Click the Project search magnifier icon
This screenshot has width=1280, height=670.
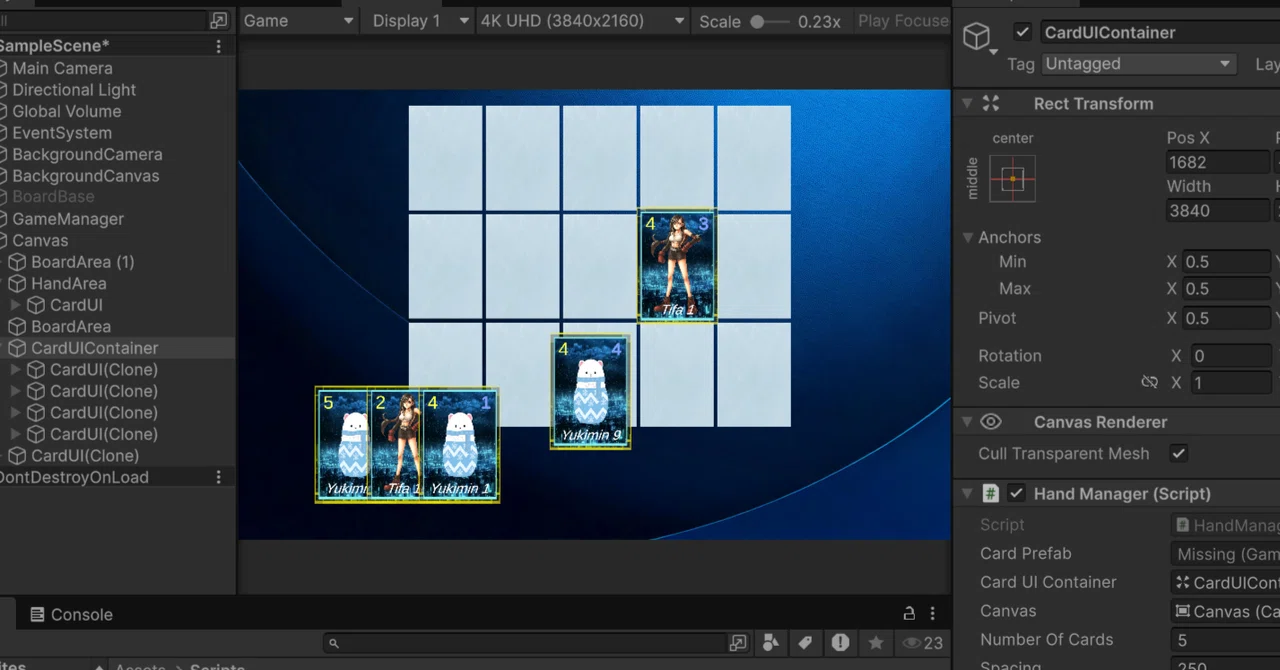coord(334,643)
